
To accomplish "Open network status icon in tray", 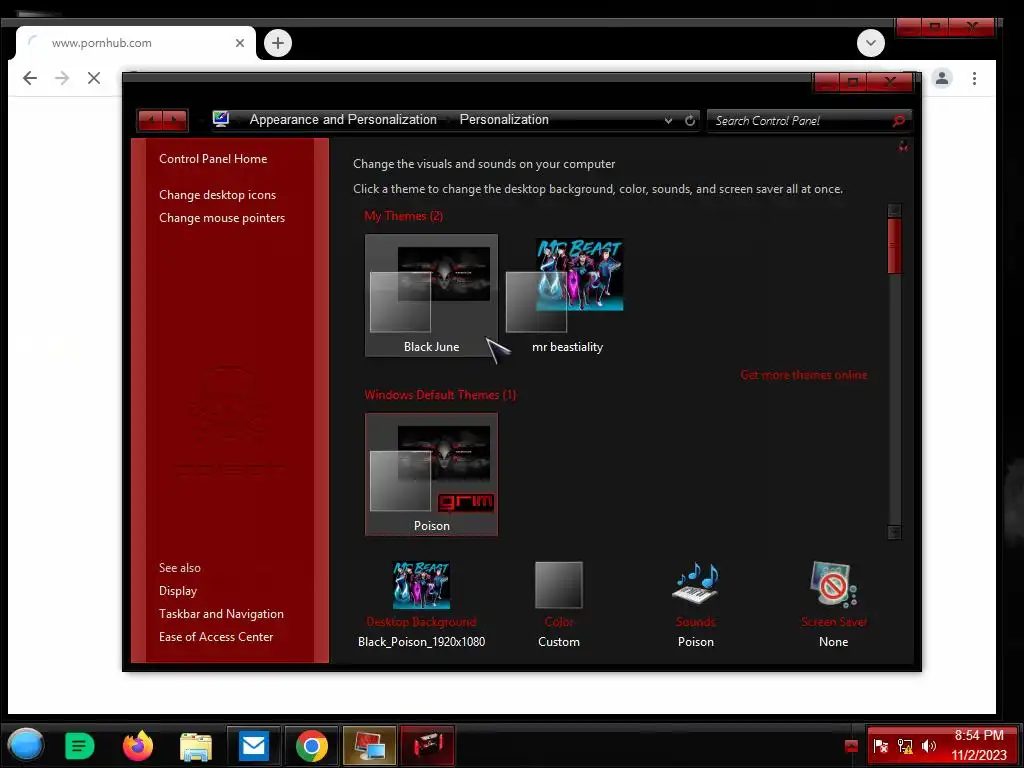I will 905,746.
